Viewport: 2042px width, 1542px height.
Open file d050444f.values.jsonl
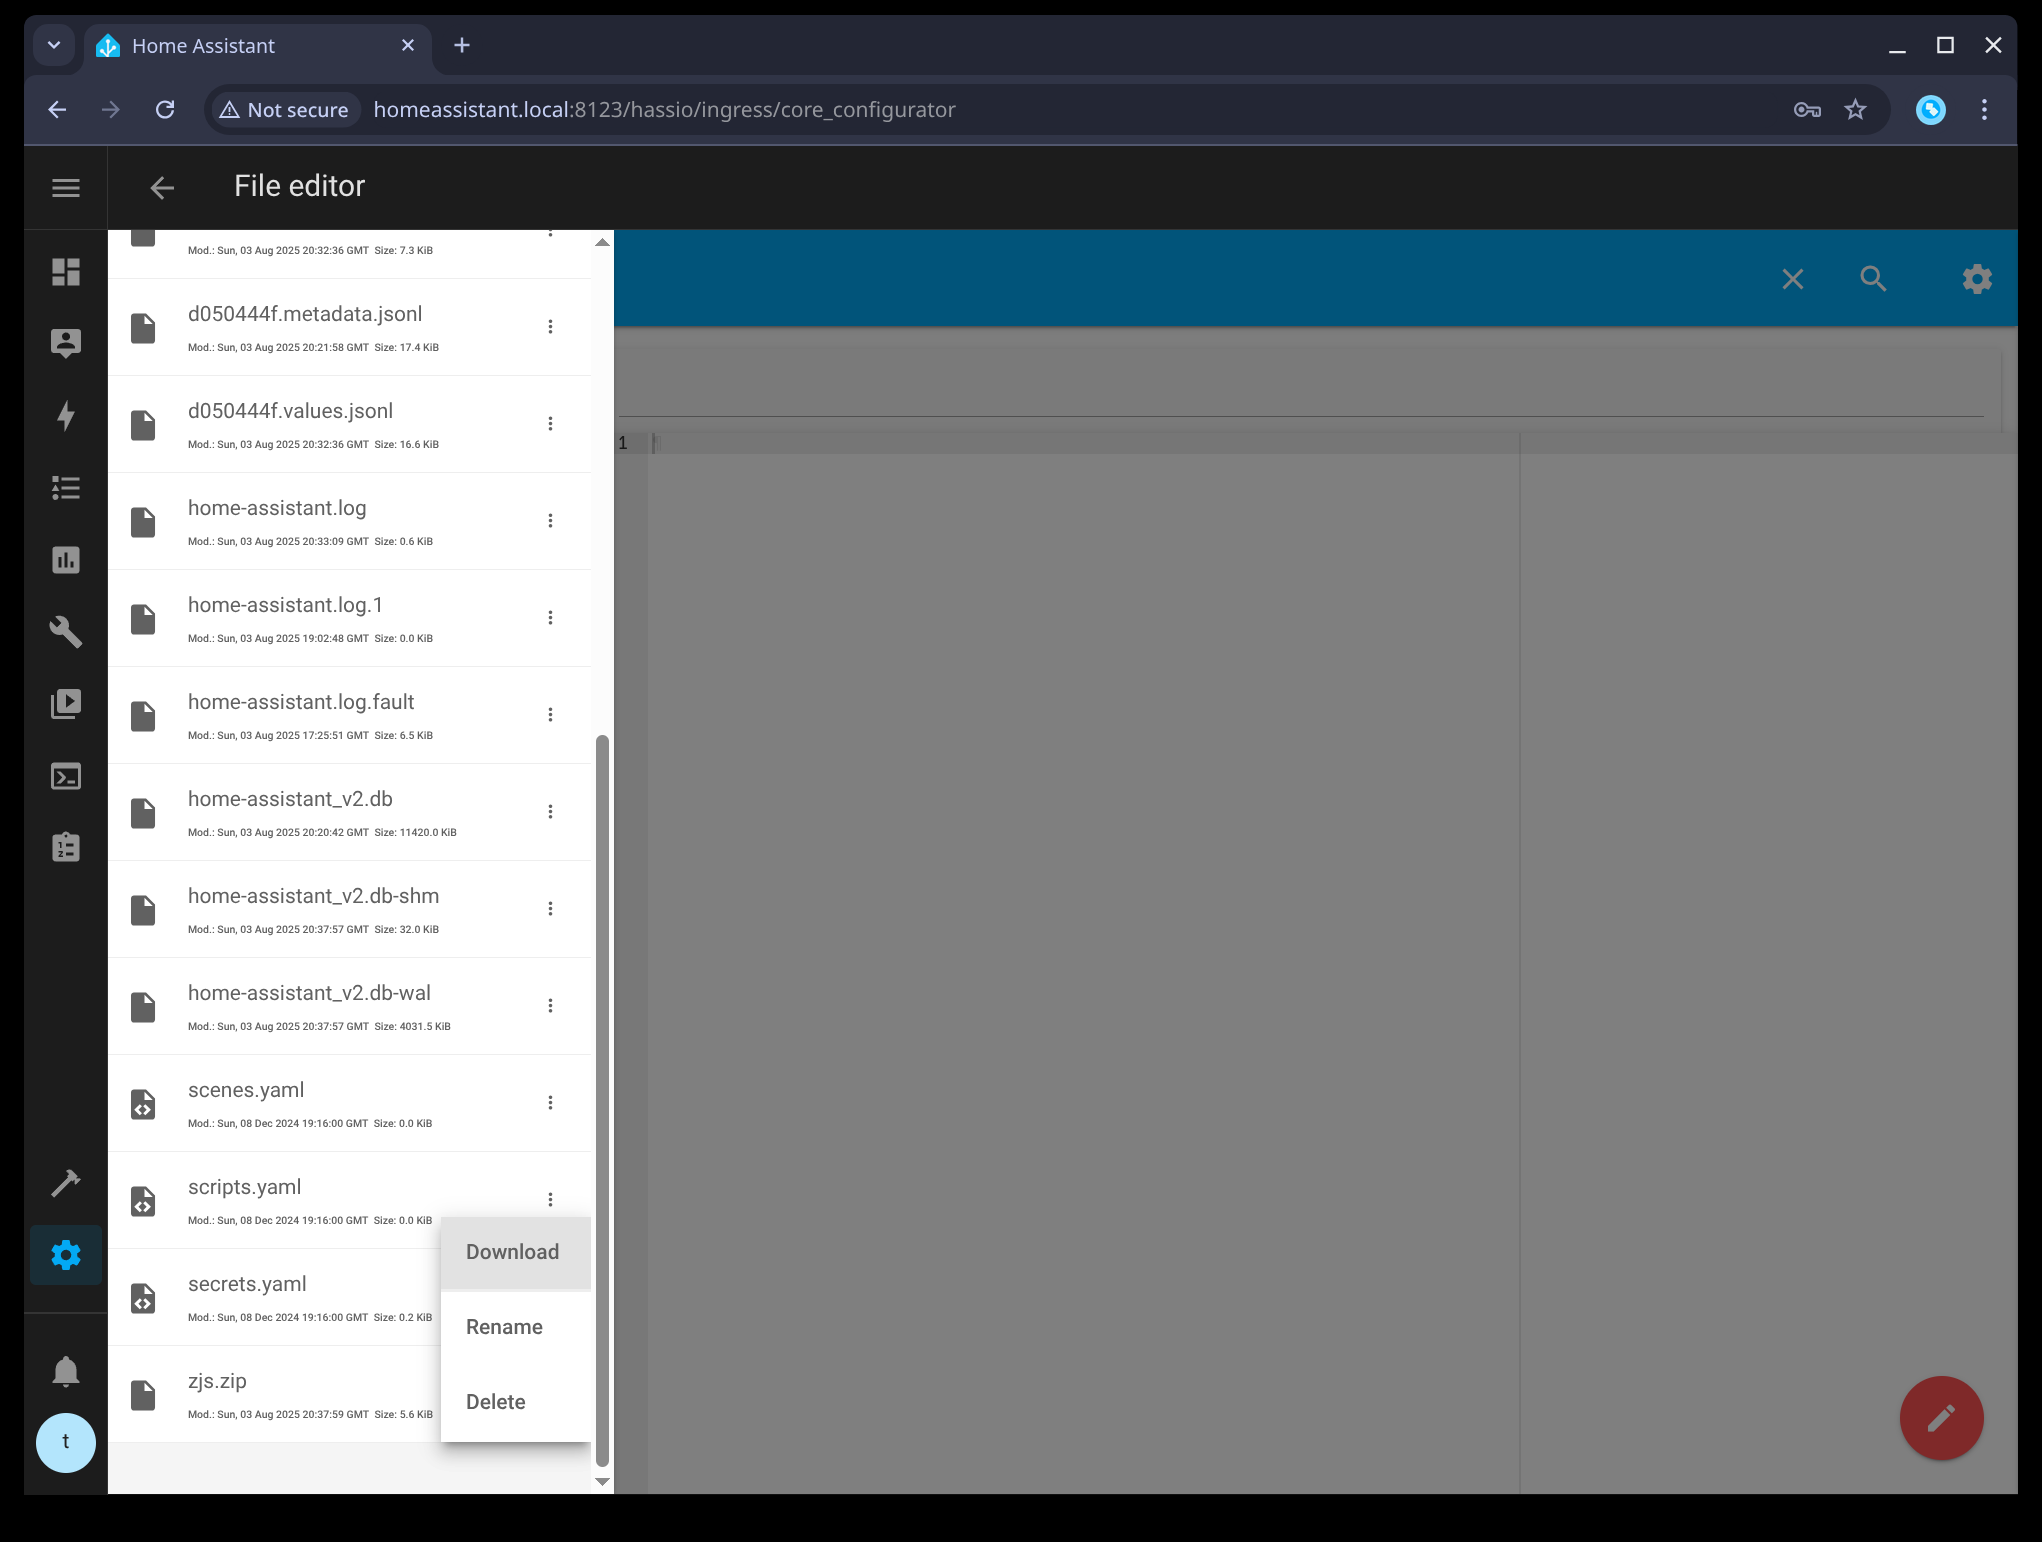pyautogui.click(x=350, y=424)
